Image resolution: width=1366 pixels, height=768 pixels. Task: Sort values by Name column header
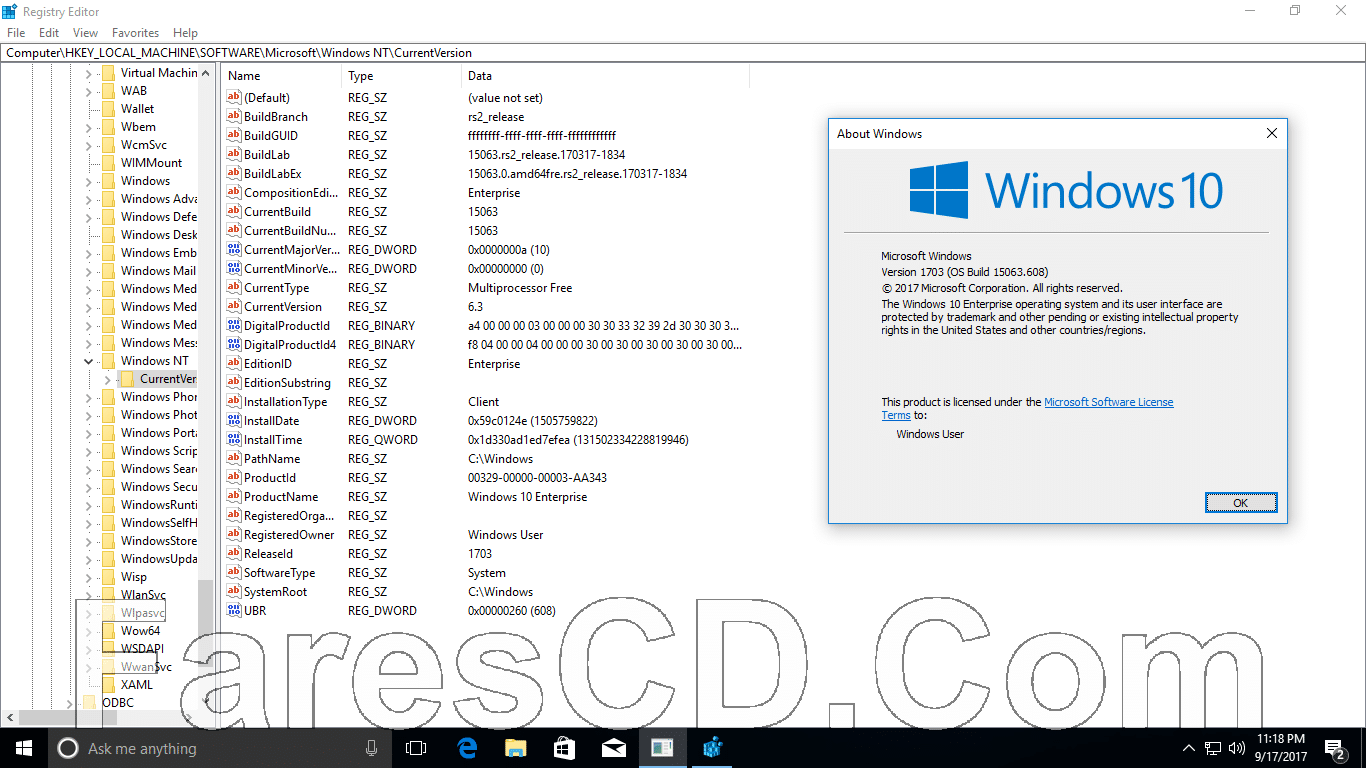pyautogui.click(x=283, y=76)
